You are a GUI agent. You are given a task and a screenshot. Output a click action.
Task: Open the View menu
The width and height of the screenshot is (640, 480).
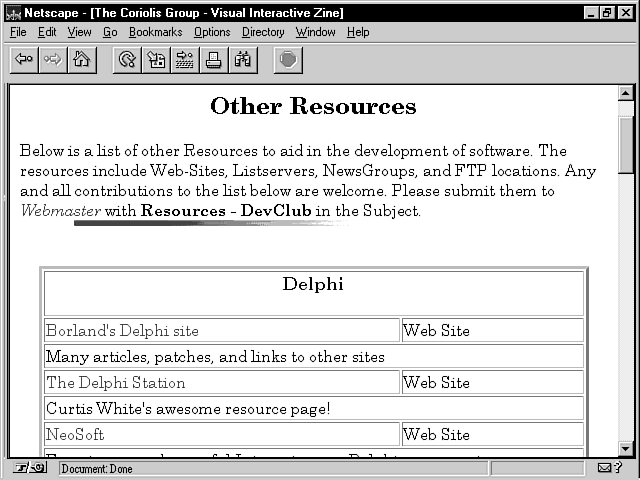79,32
